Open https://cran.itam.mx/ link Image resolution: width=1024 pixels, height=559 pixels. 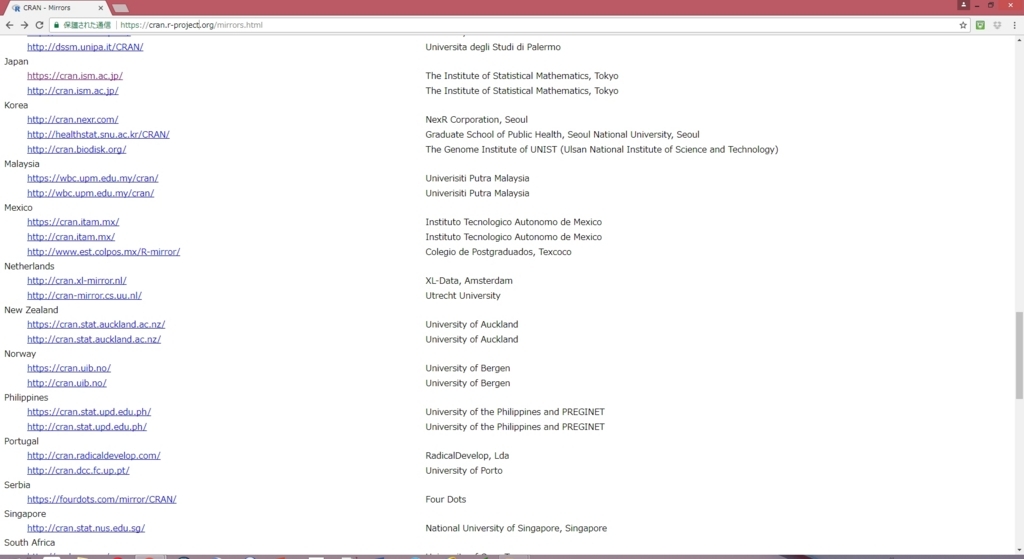click(72, 222)
